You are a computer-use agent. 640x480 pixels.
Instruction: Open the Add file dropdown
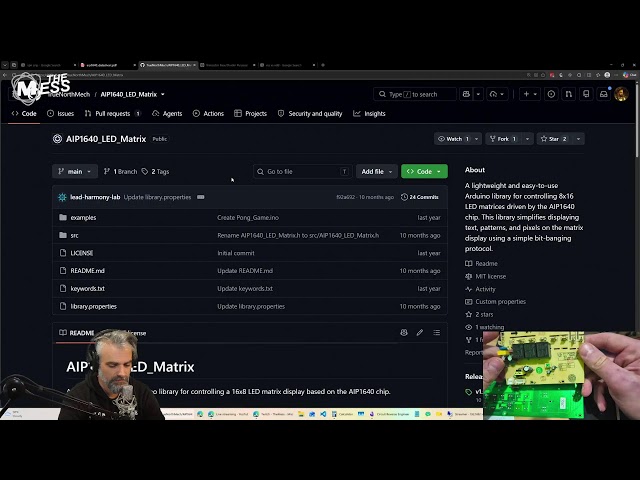click(376, 171)
